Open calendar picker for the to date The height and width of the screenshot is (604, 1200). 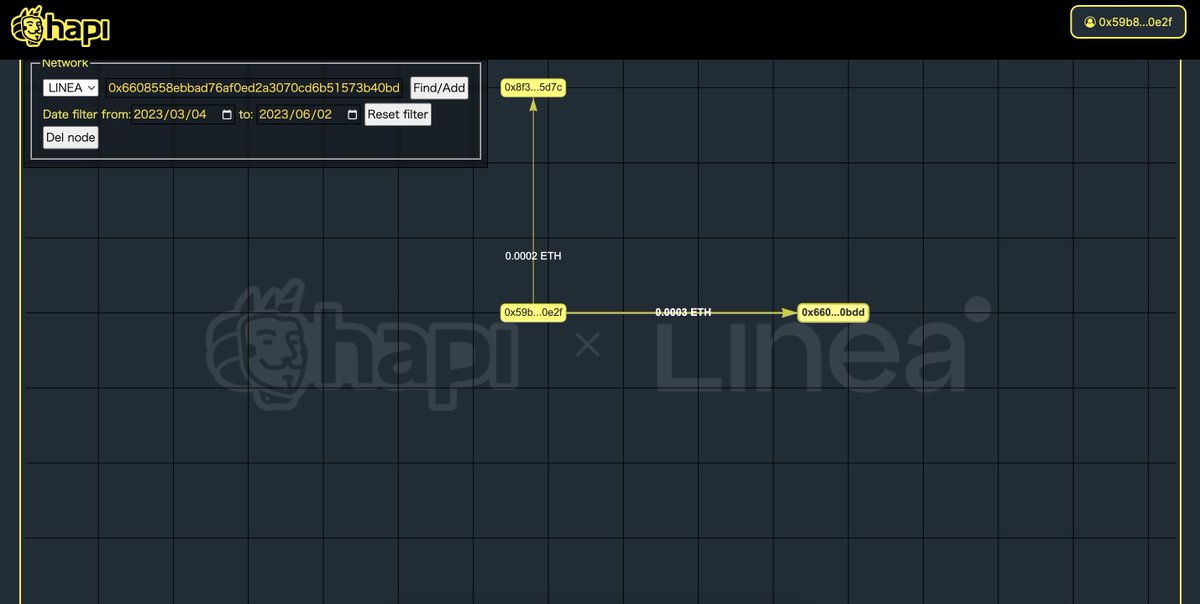click(352, 115)
